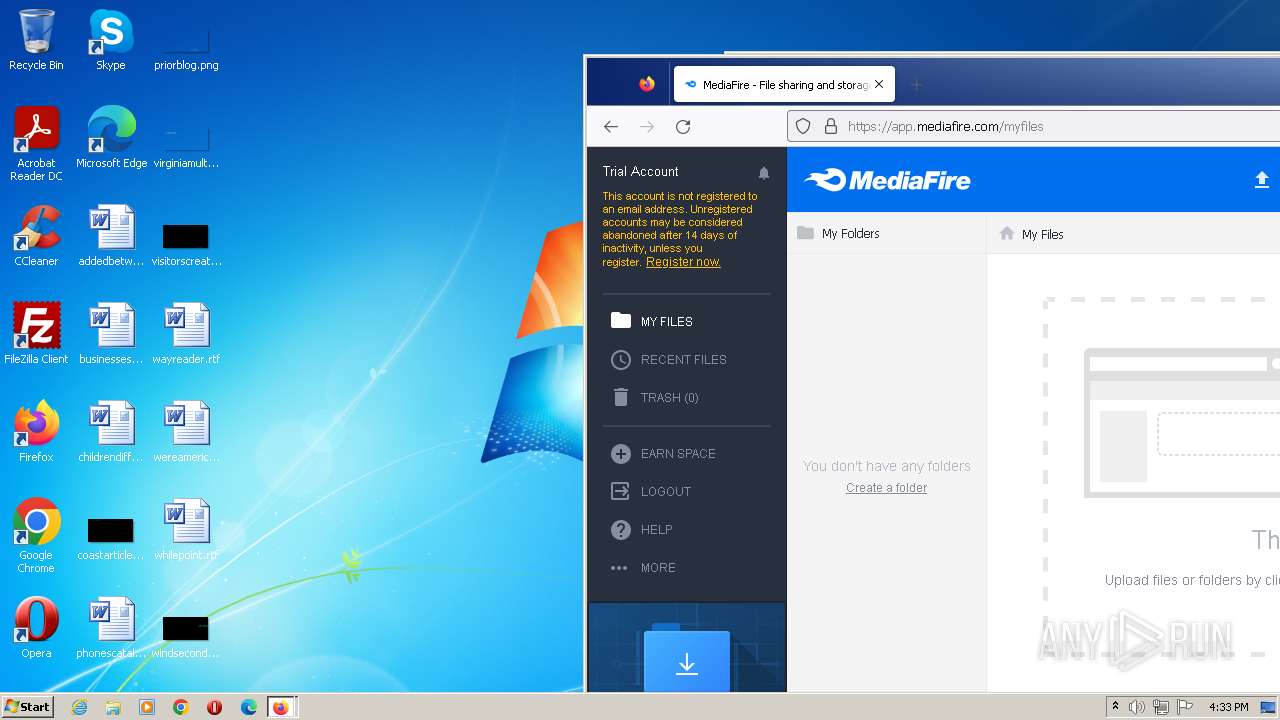Click the 4:33 PM clock

(x=1228, y=707)
